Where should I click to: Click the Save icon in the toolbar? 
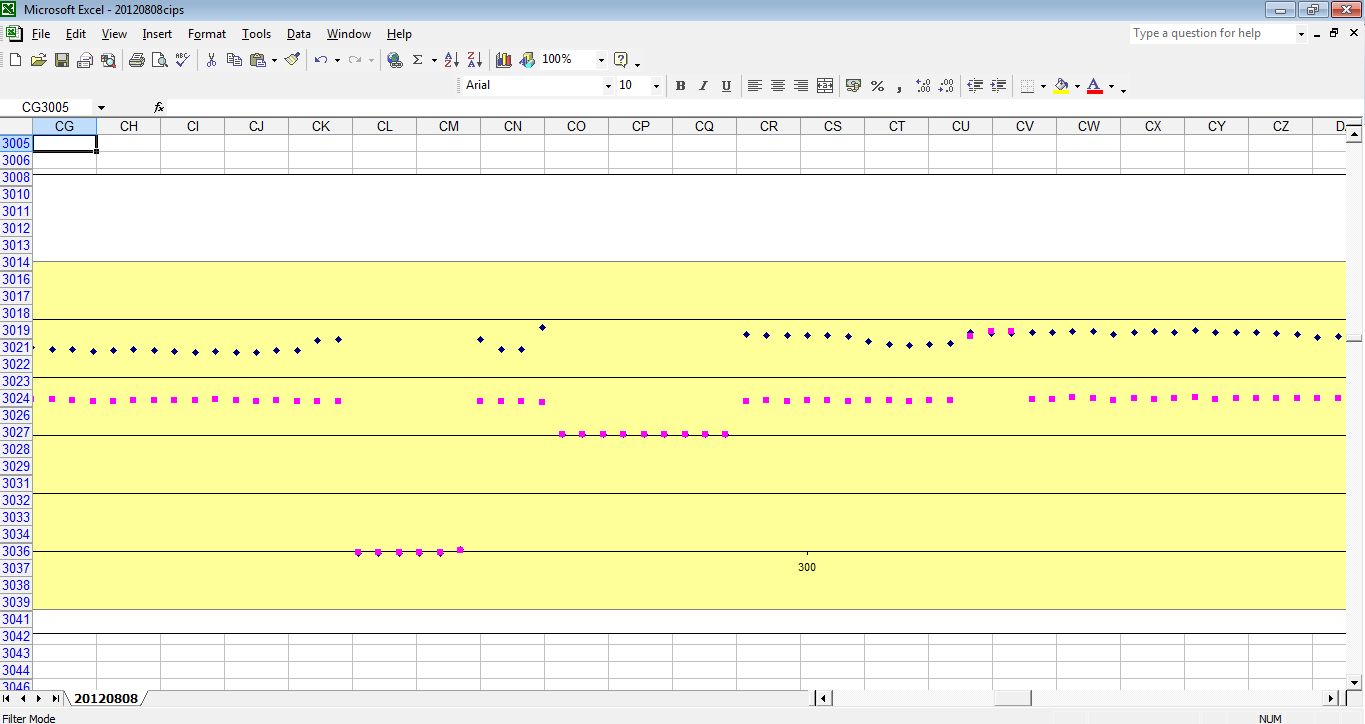click(62, 60)
